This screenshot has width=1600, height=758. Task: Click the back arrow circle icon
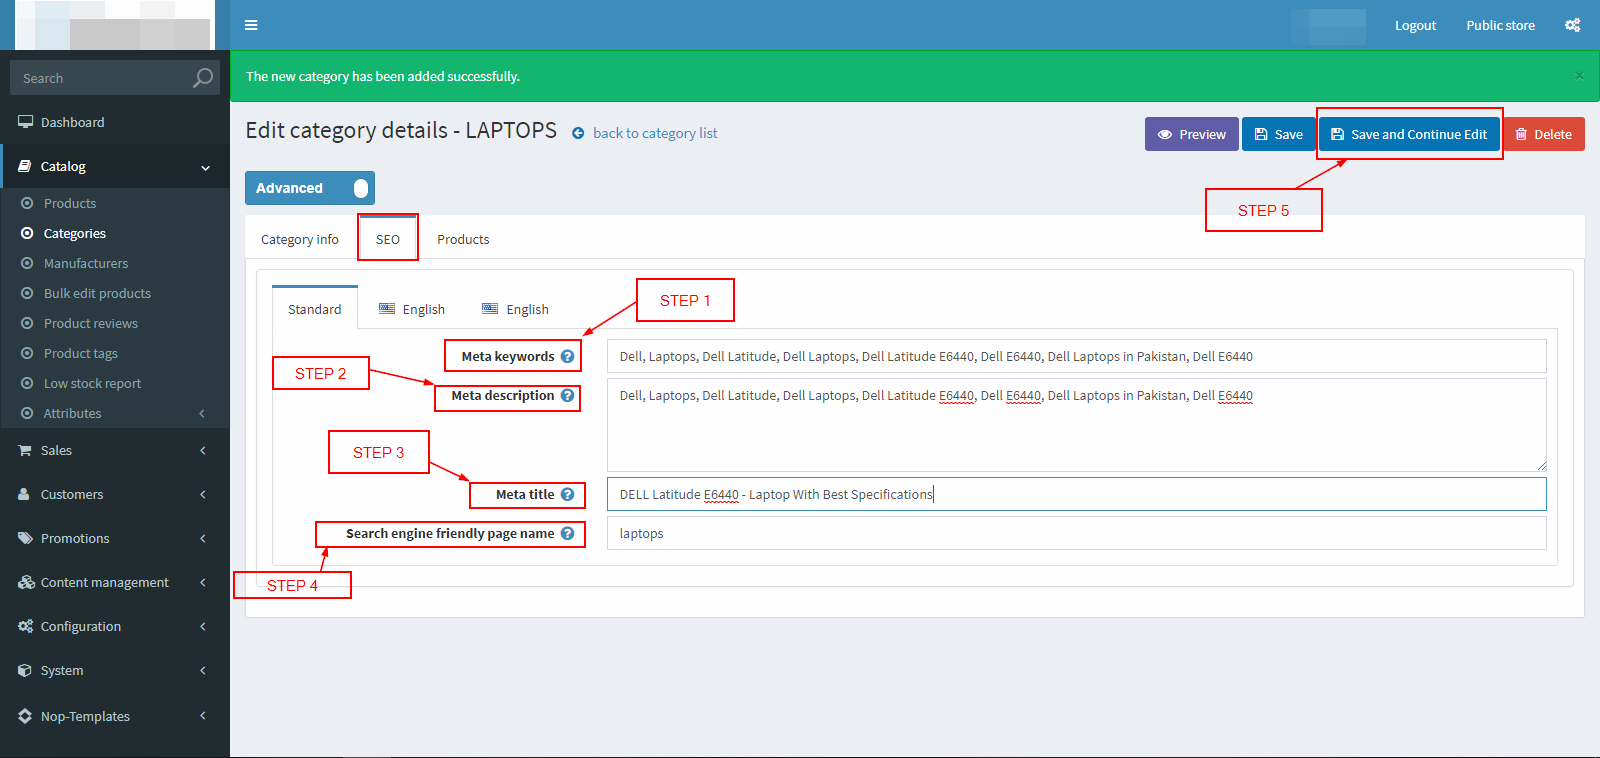click(578, 133)
